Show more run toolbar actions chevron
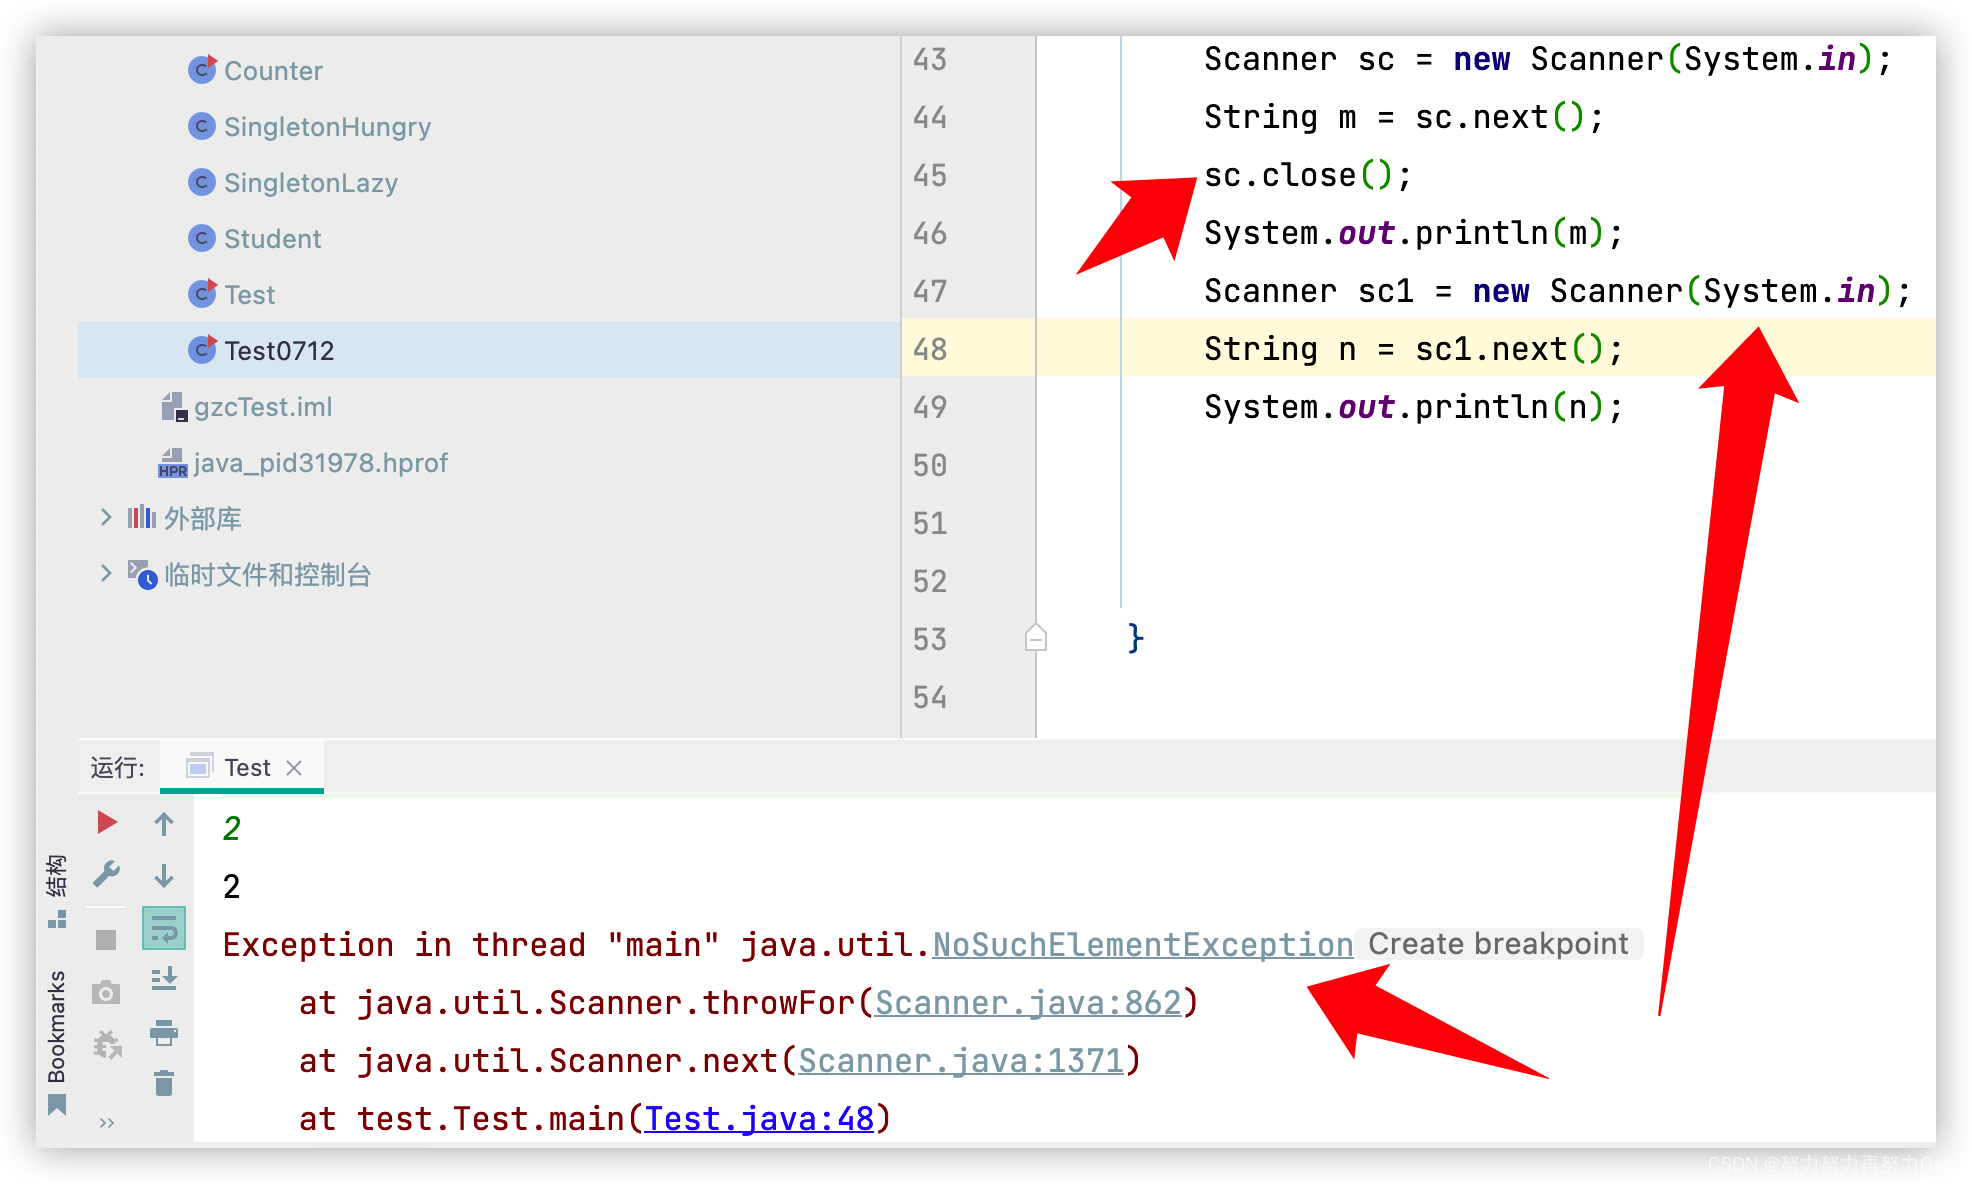Viewport: 1972px width, 1184px height. 107,1122
